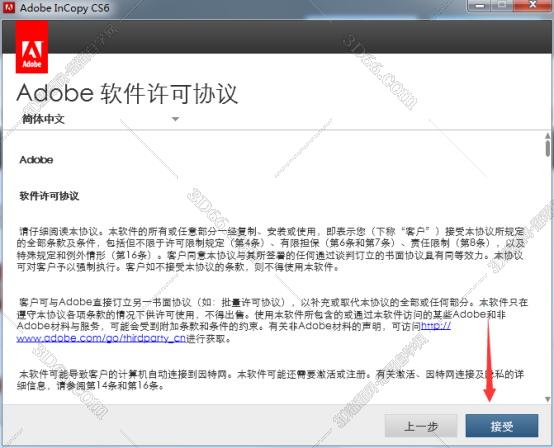The width and height of the screenshot is (554, 448).
Task: Click the red Adobe logo
Action: pyautogui.click(x=32, y=47)
